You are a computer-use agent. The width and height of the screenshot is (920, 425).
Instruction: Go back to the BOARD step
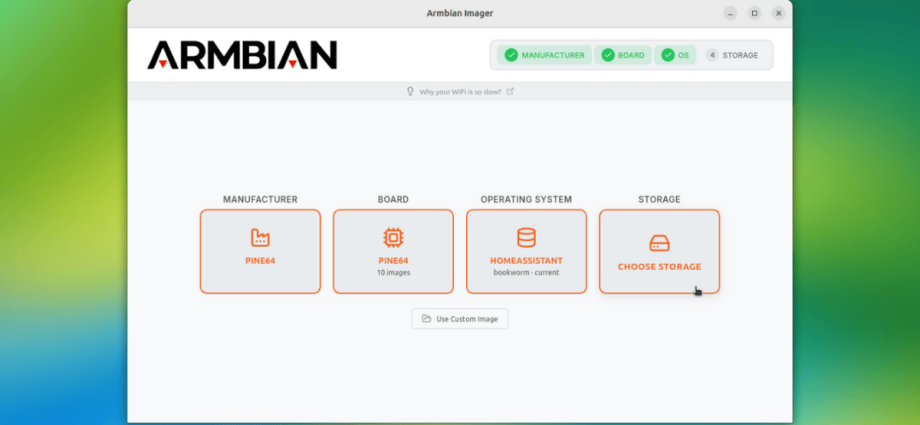pyautogui.click(x=623, y=55)
